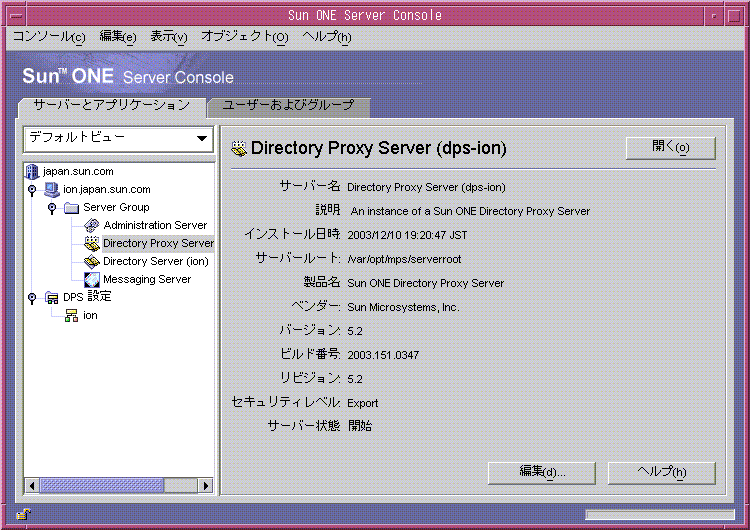Viewport: 750px width, 530px height.
Task: Click the 編集(d)... button
Action: (x=542, y=473)
